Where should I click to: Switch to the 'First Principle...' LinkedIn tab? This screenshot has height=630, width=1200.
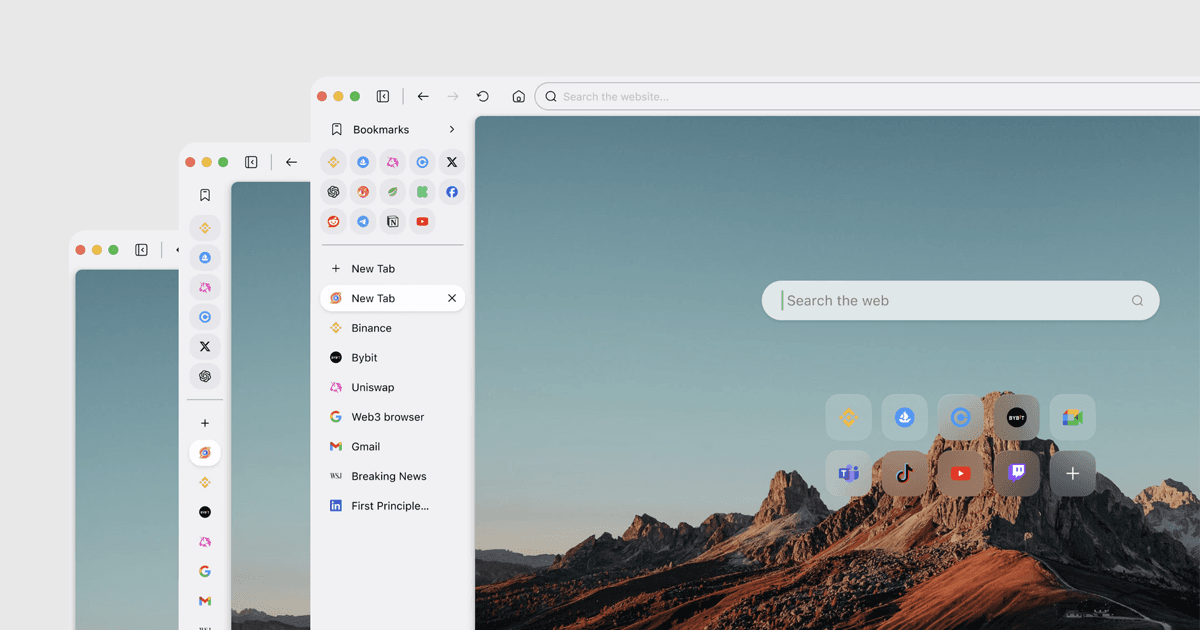coord(392,506)
